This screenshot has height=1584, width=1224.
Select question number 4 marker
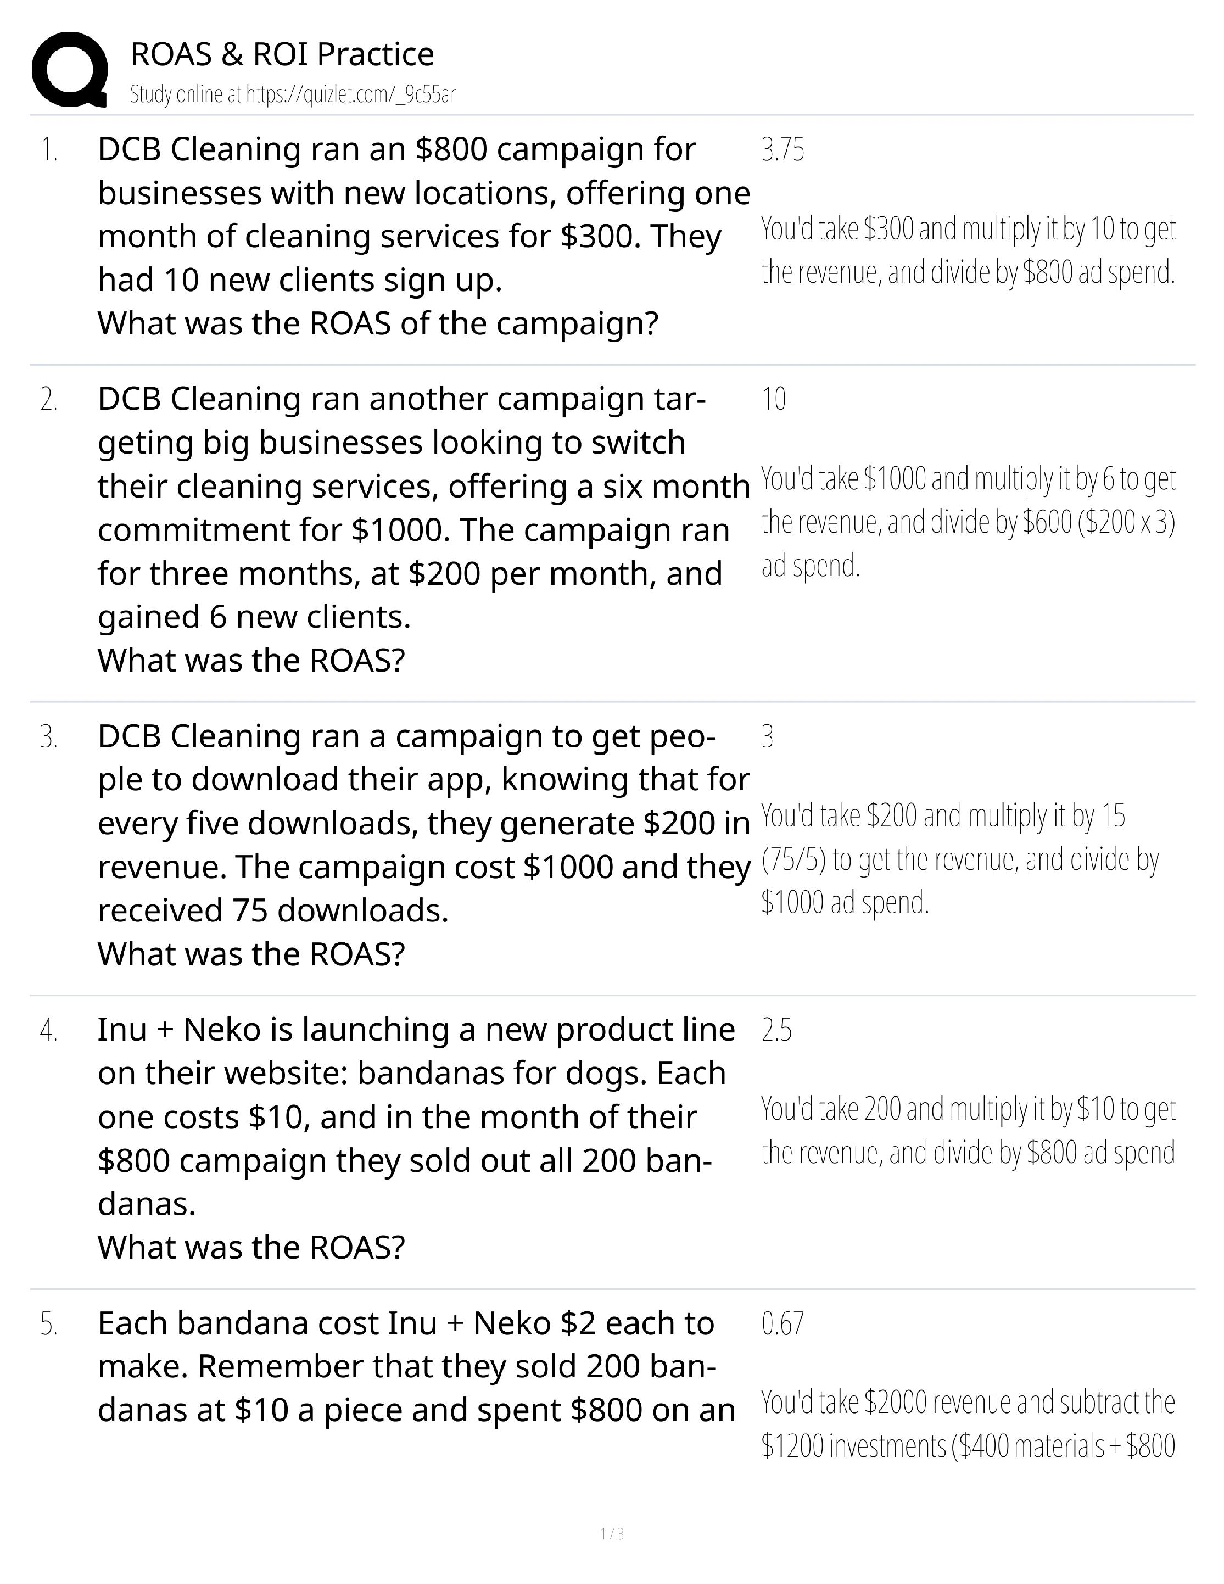click(x=49, y=1030)
